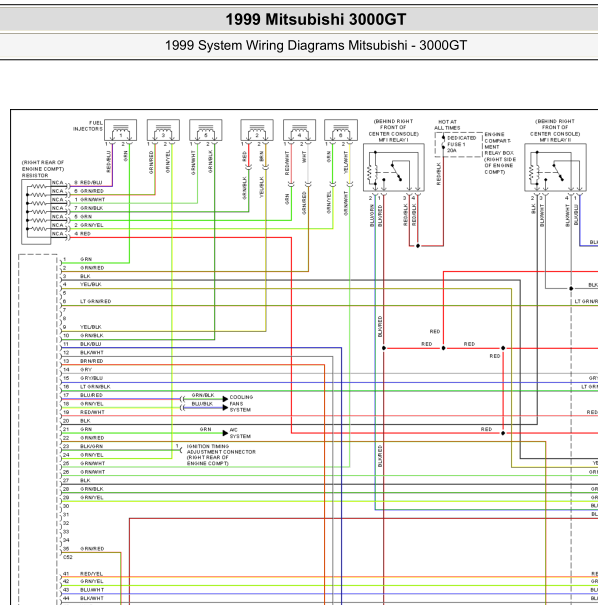Screen dimensions: 598x605
Task: Select pin 11 BLK/BLU wire label
Action: 91,344
